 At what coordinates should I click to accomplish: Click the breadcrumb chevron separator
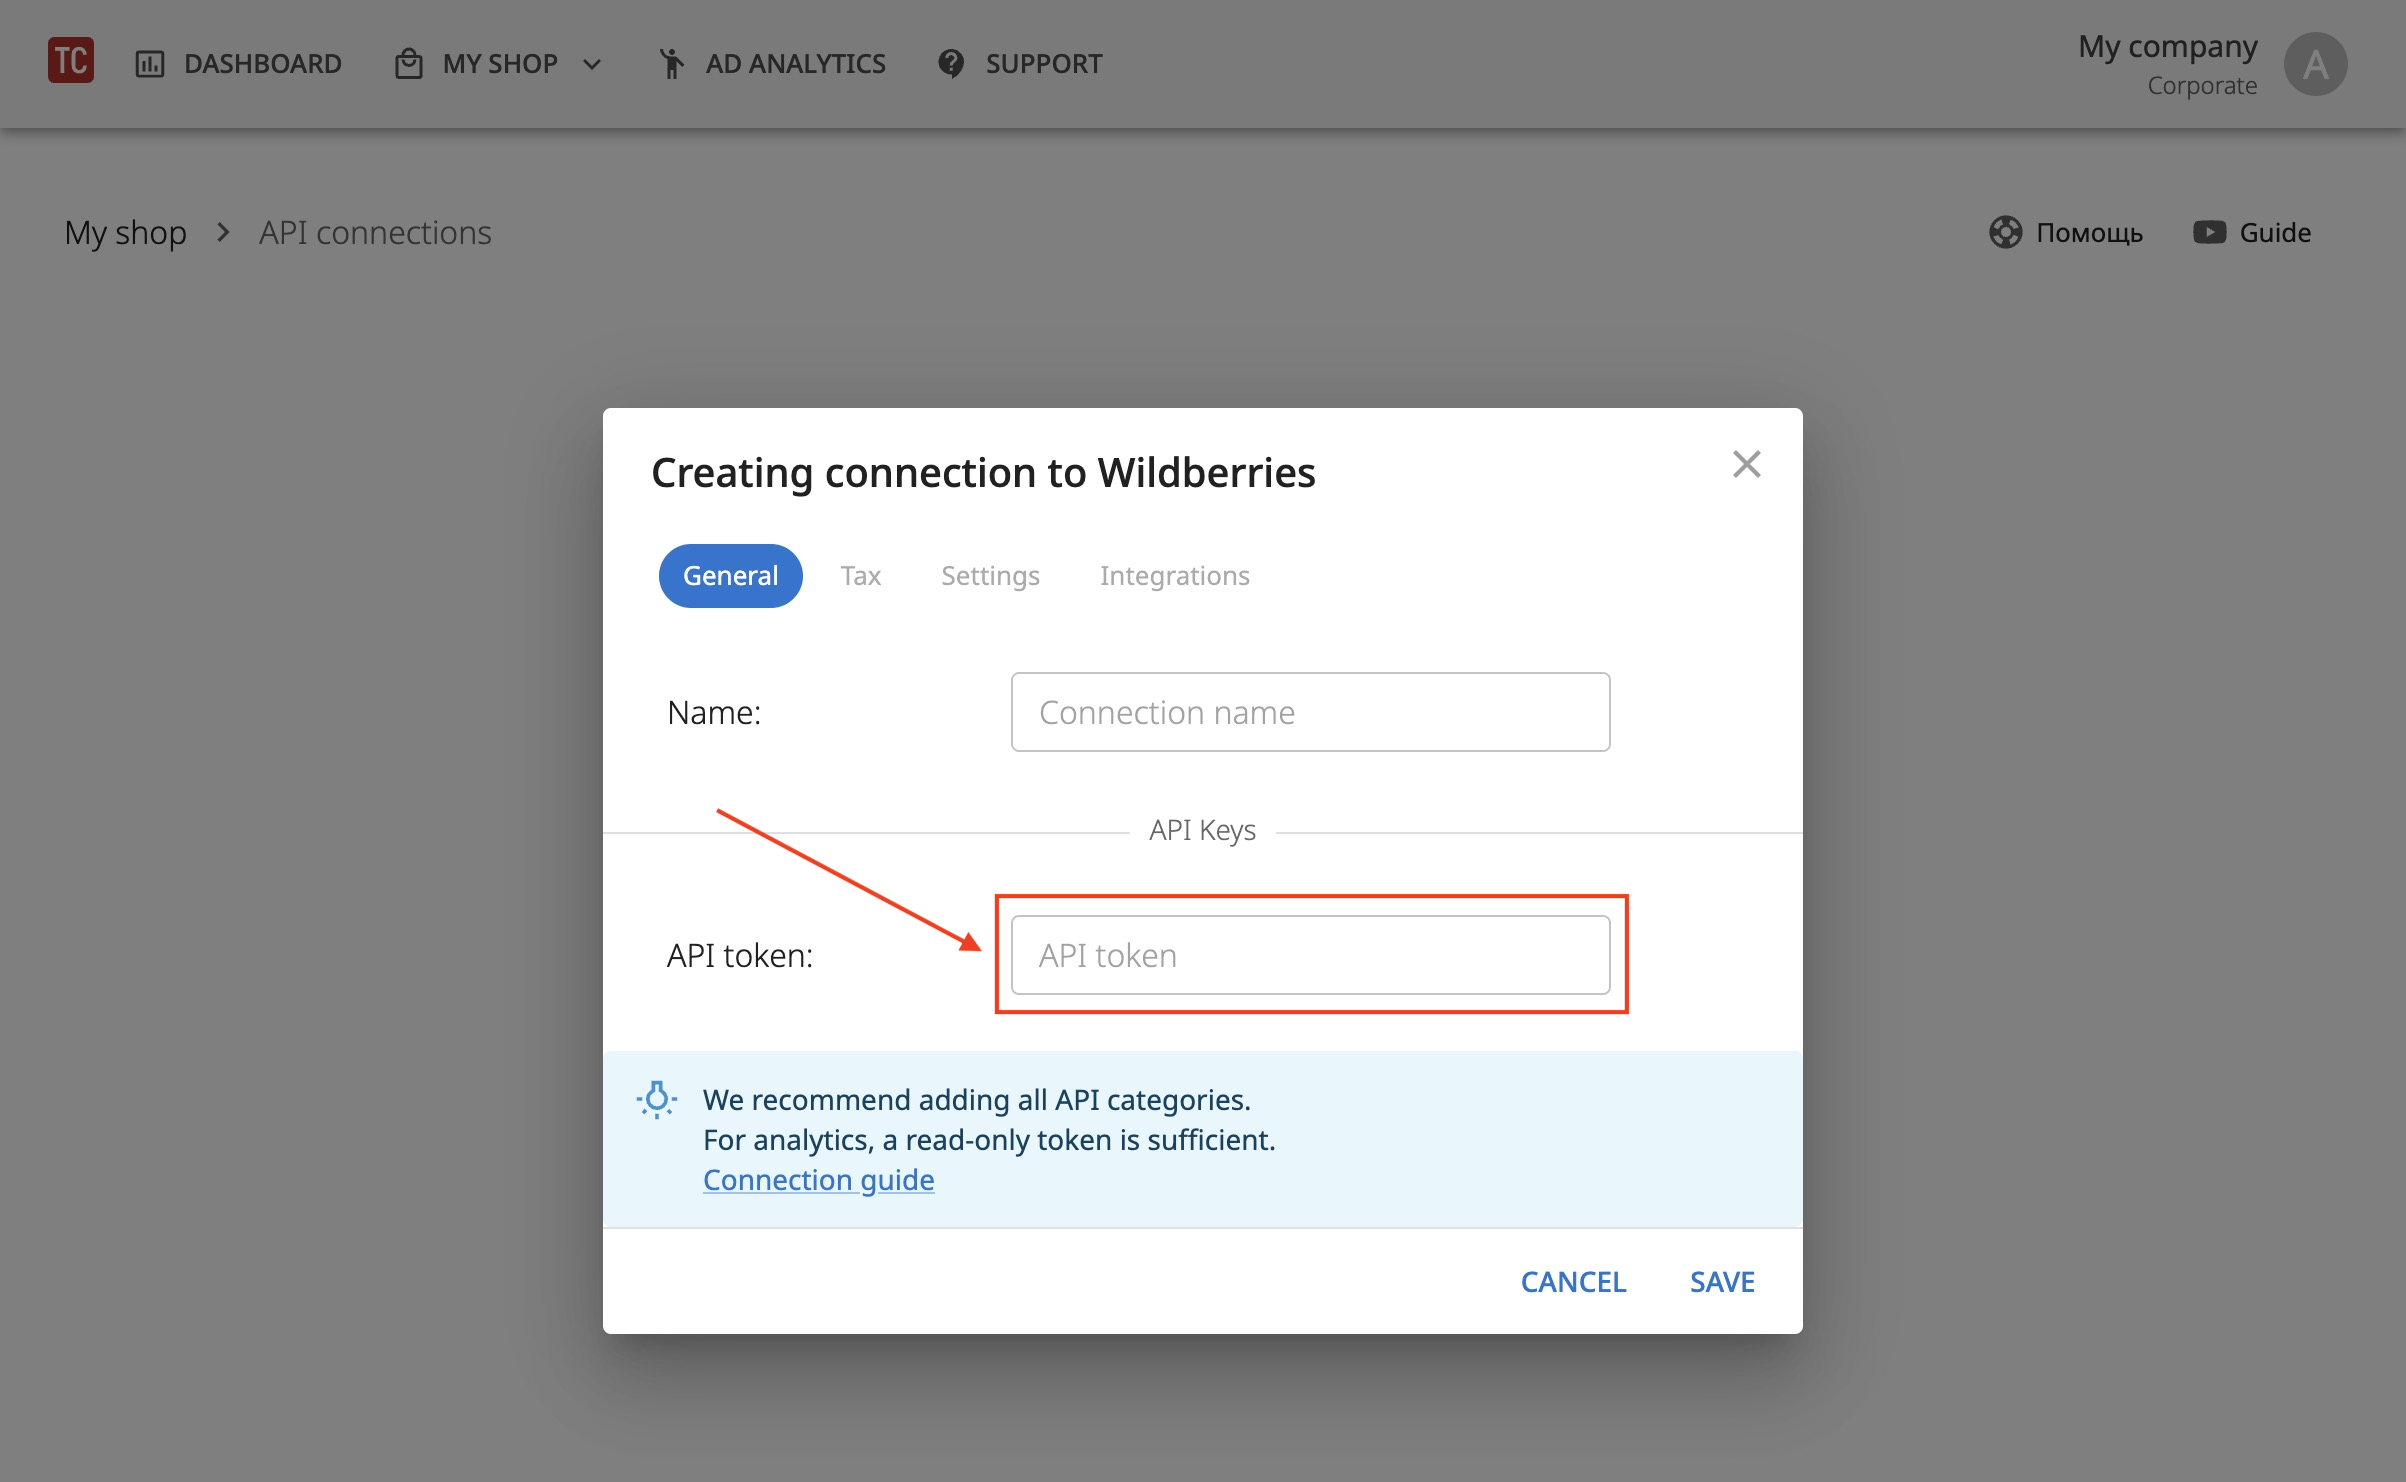click(223, 232)
